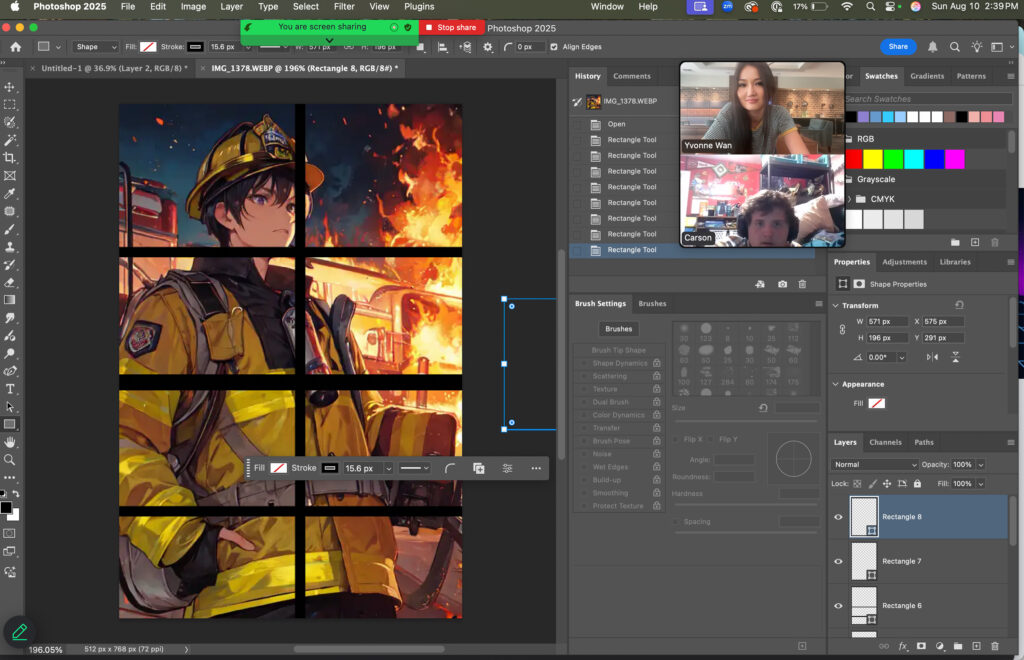Image resolution: width=1024 pixels, height=660 pixels.
Task: Select the Zoom tool in toolbar
Action: click(x=10, y=460)
